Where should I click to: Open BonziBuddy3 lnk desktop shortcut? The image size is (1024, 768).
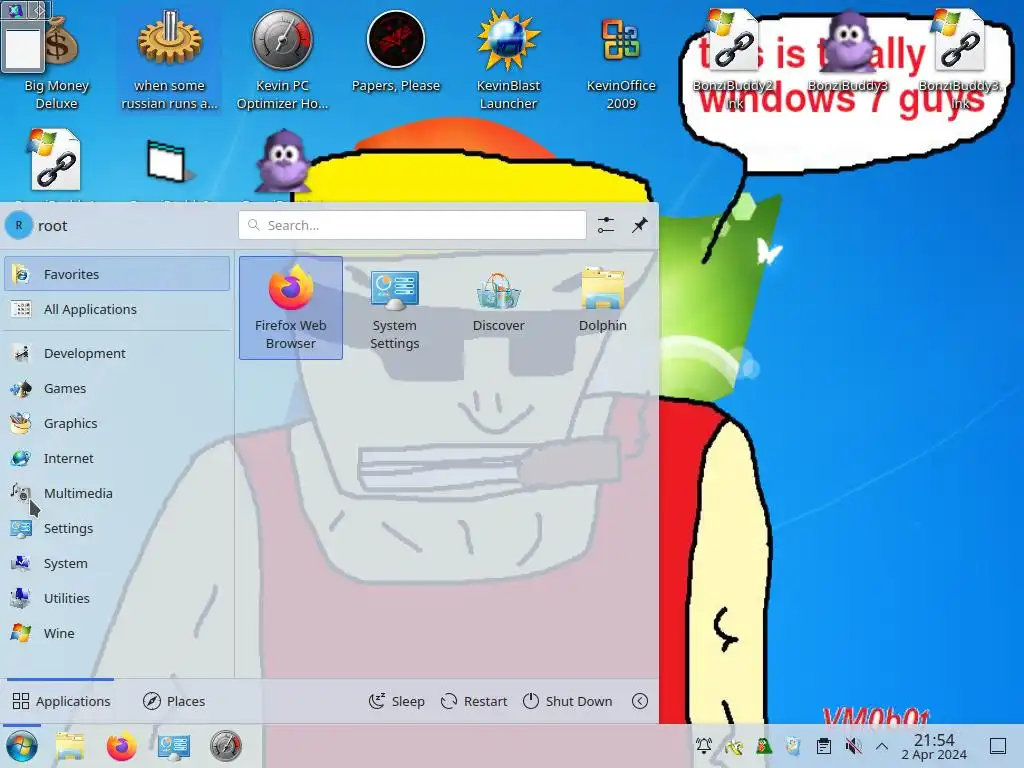(960, 60)
